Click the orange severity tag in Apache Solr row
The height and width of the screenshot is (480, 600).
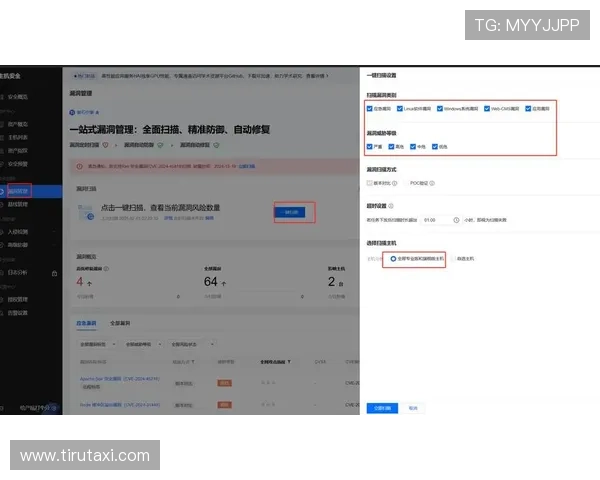click(225, 383)
